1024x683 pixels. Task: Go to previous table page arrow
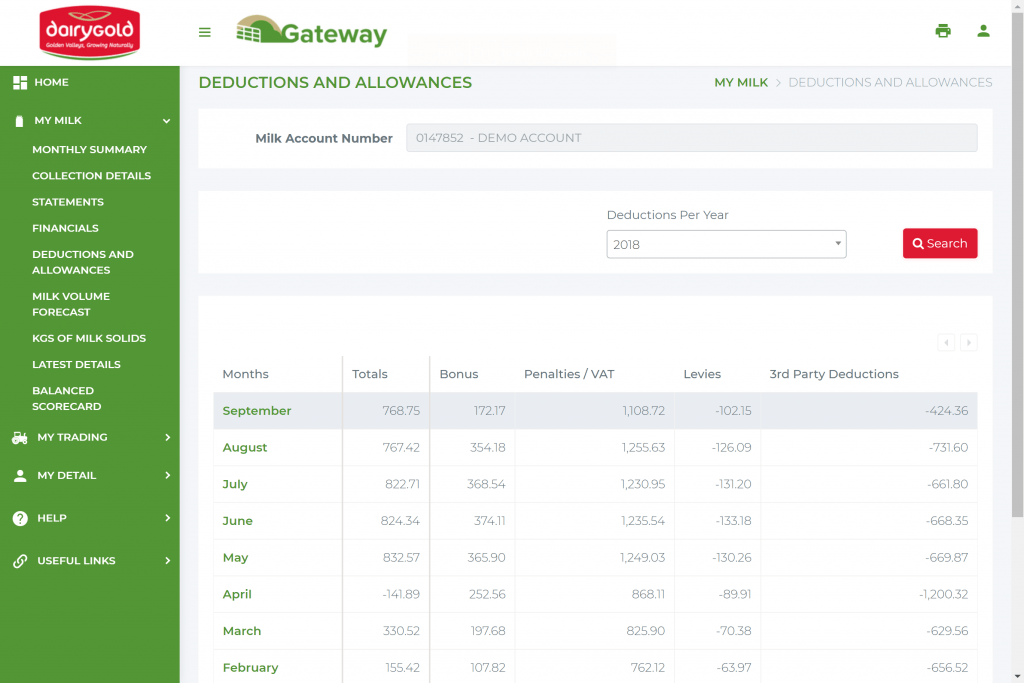[946, 342]
